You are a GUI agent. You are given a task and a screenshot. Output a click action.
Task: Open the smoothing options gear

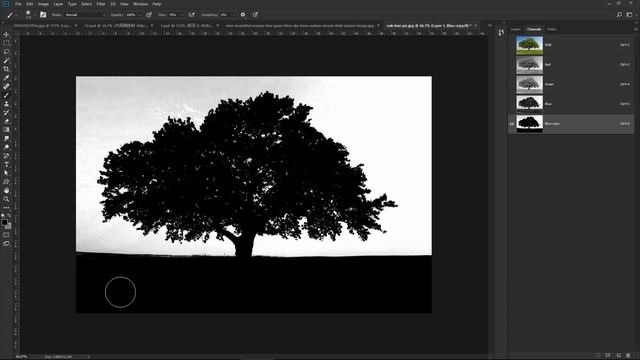pos(243,15)
